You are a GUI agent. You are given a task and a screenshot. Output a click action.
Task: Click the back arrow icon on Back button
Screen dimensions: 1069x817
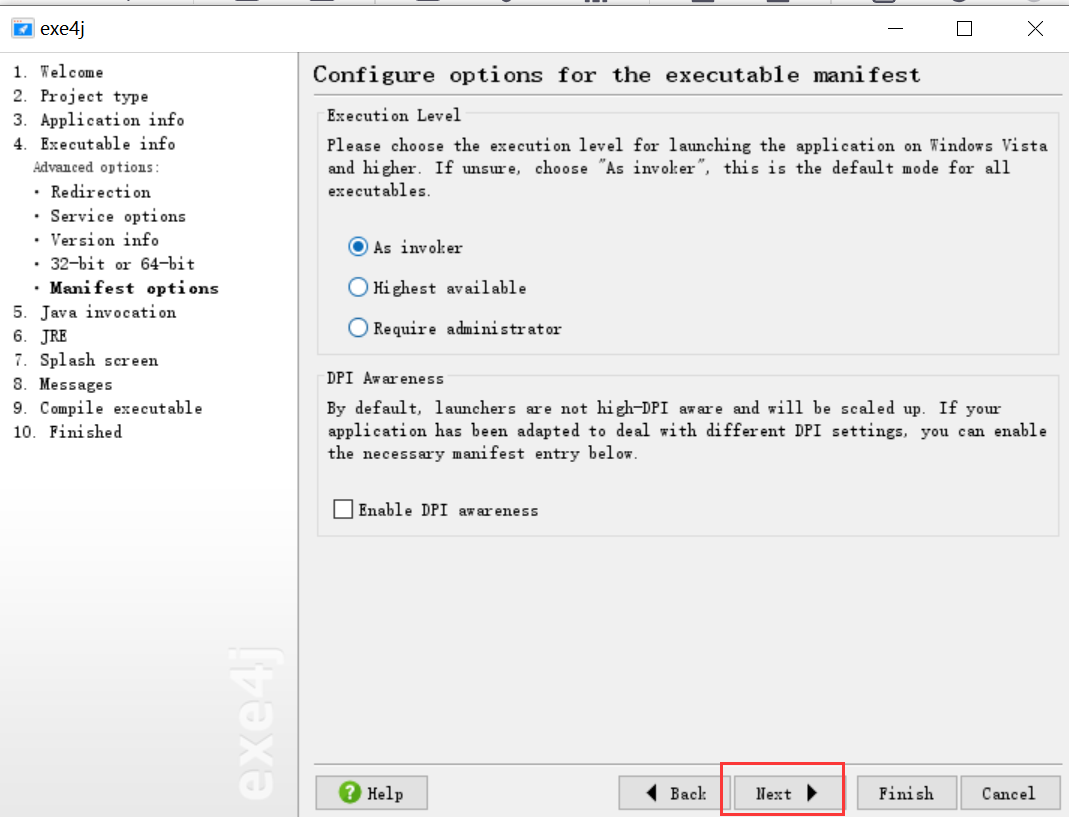651,793
